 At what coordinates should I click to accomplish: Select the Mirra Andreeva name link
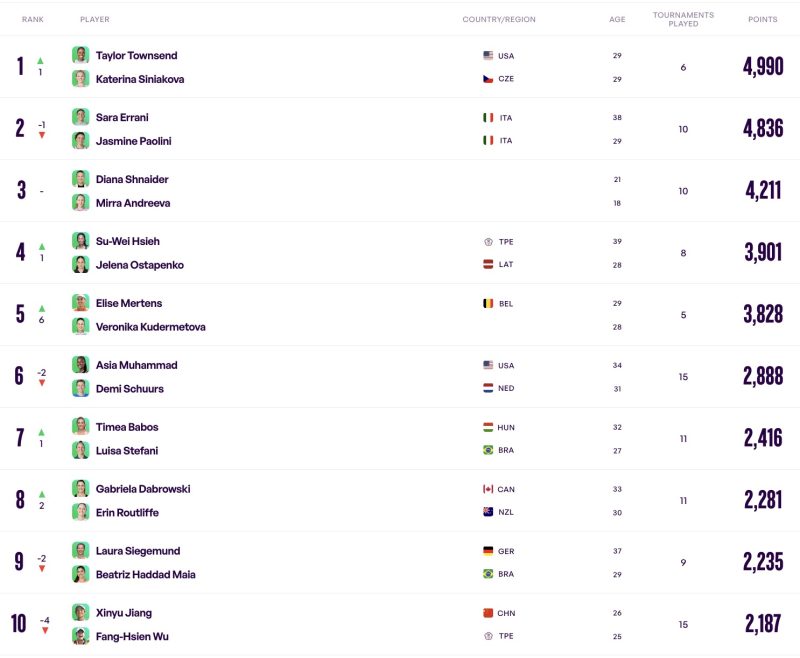(x=133, y=203)
